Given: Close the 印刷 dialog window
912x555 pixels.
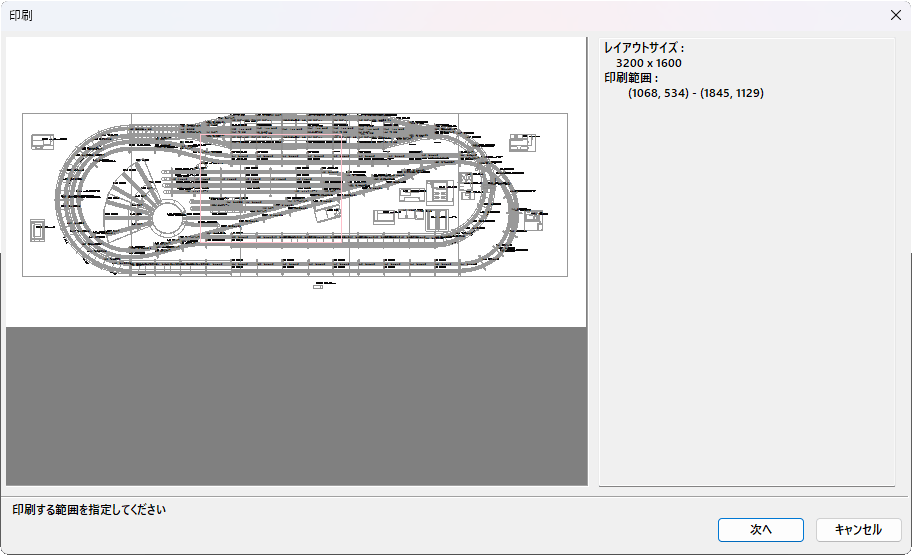Looking at the screenshot, I should [896, 15].
